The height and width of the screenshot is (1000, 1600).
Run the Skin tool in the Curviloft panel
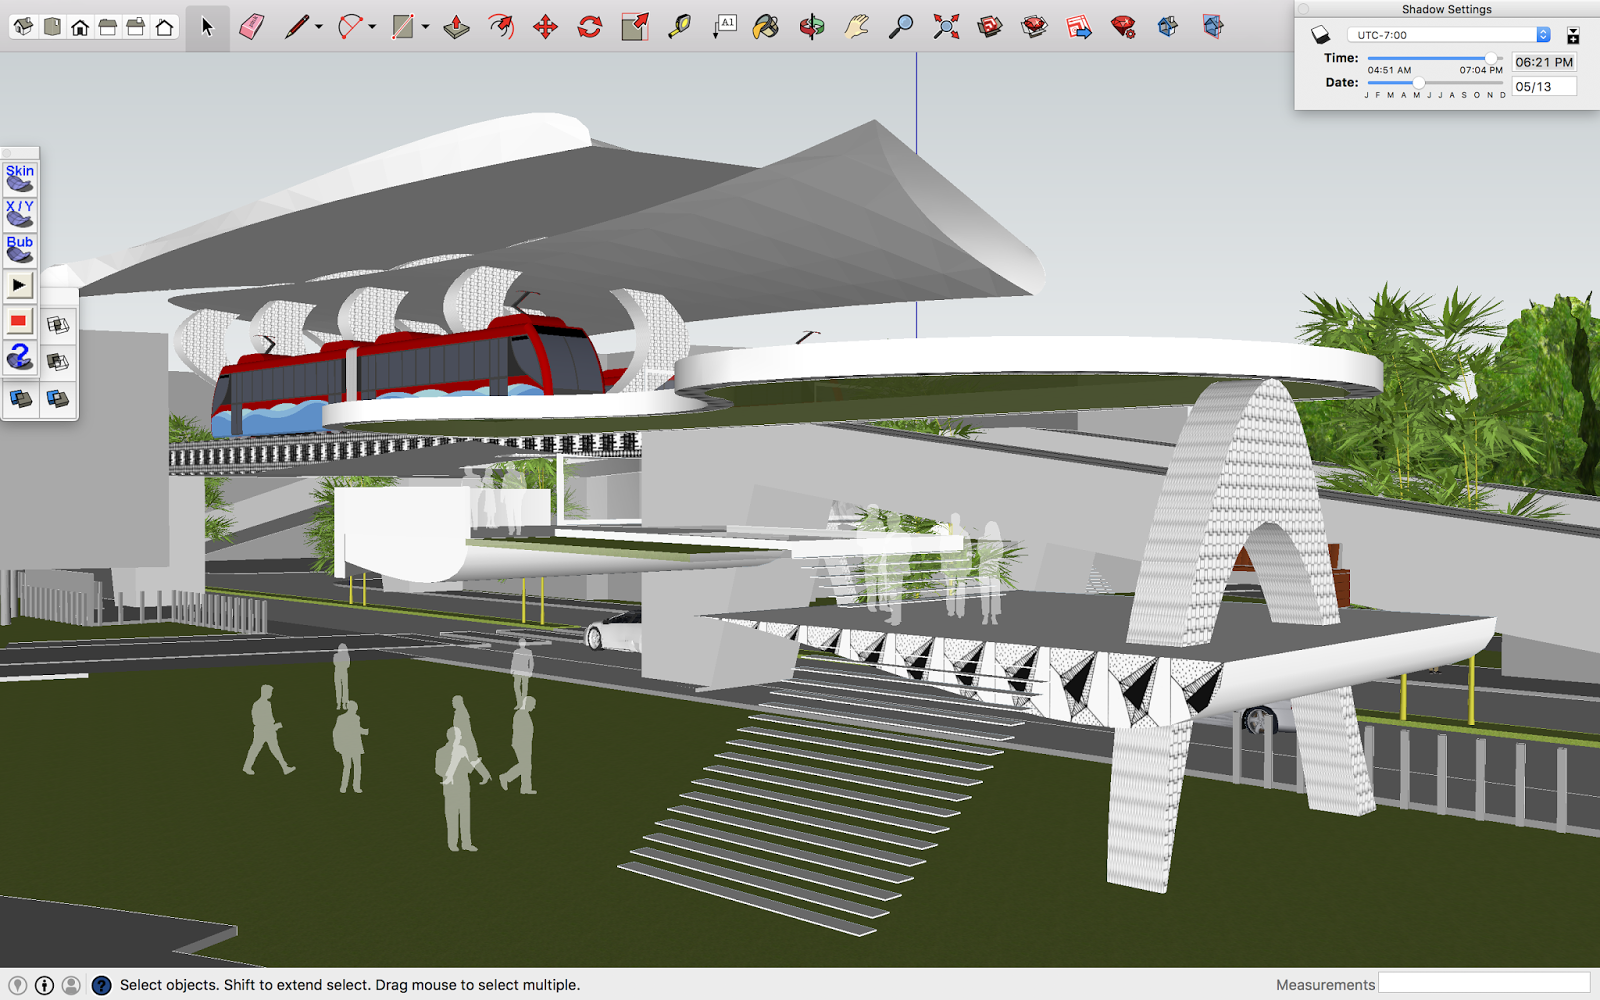[20, 180]
